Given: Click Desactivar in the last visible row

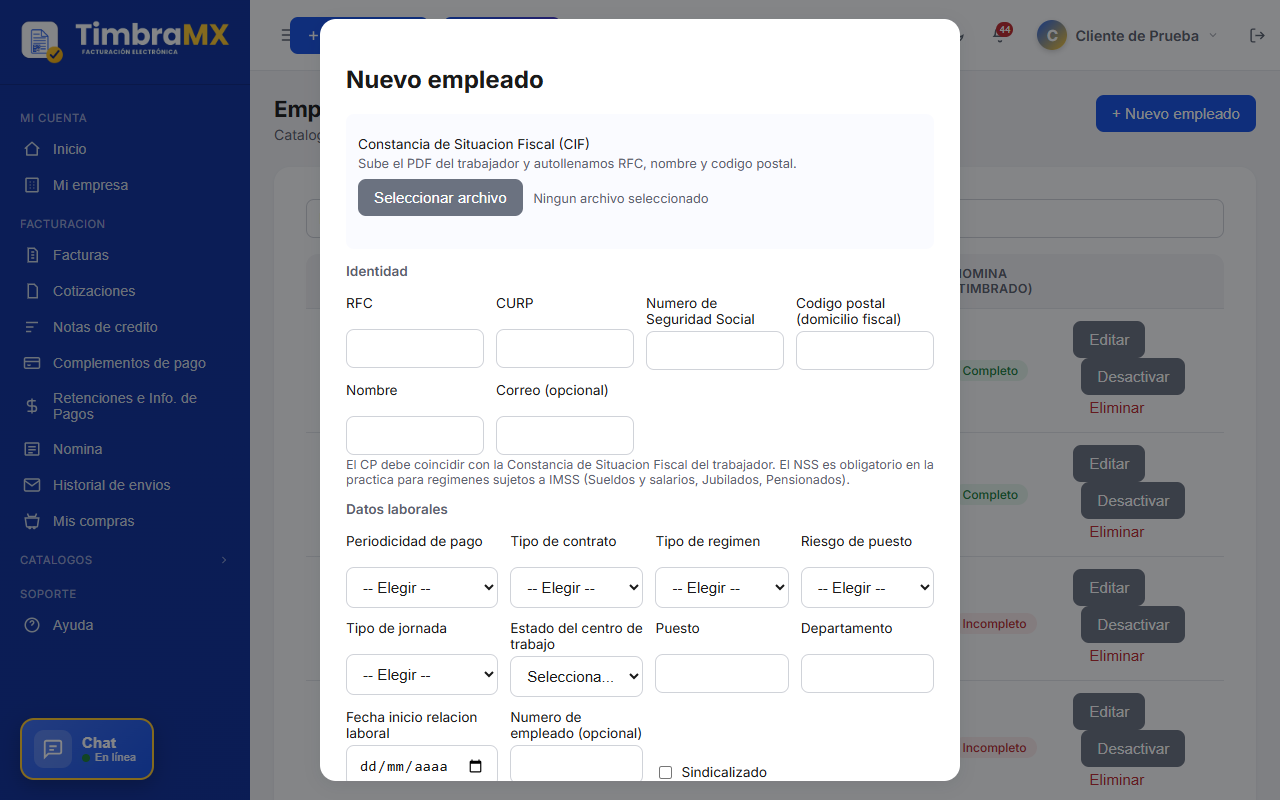Looking at the screenshot, I should [1133, 749].
